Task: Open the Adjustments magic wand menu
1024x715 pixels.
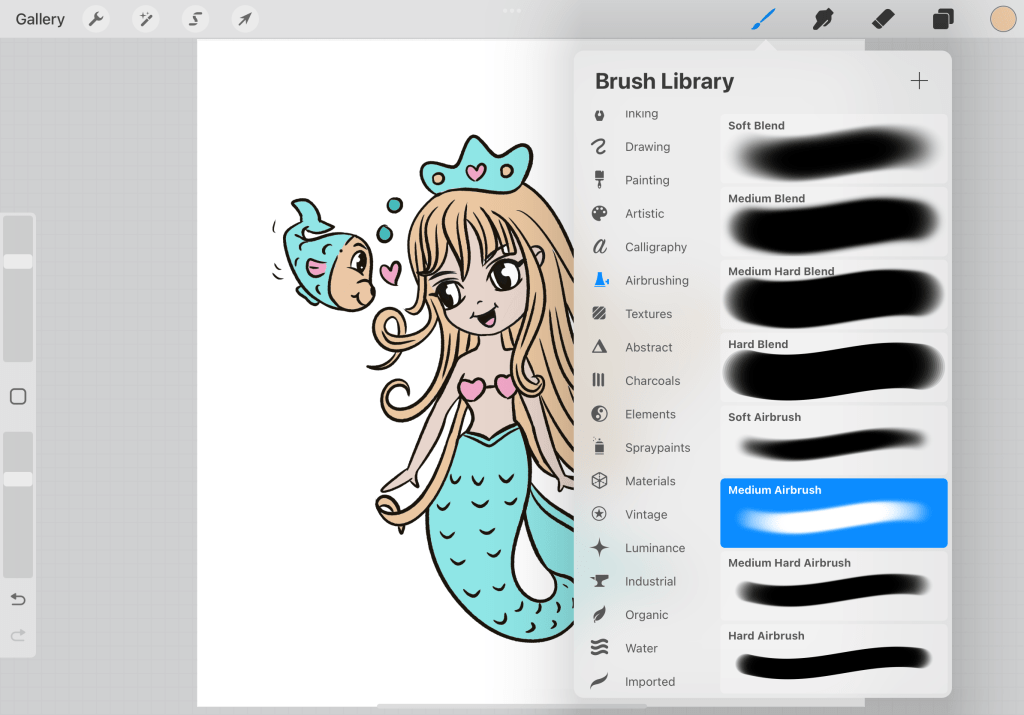Action: pyautogui.click(x=146, y=19)
